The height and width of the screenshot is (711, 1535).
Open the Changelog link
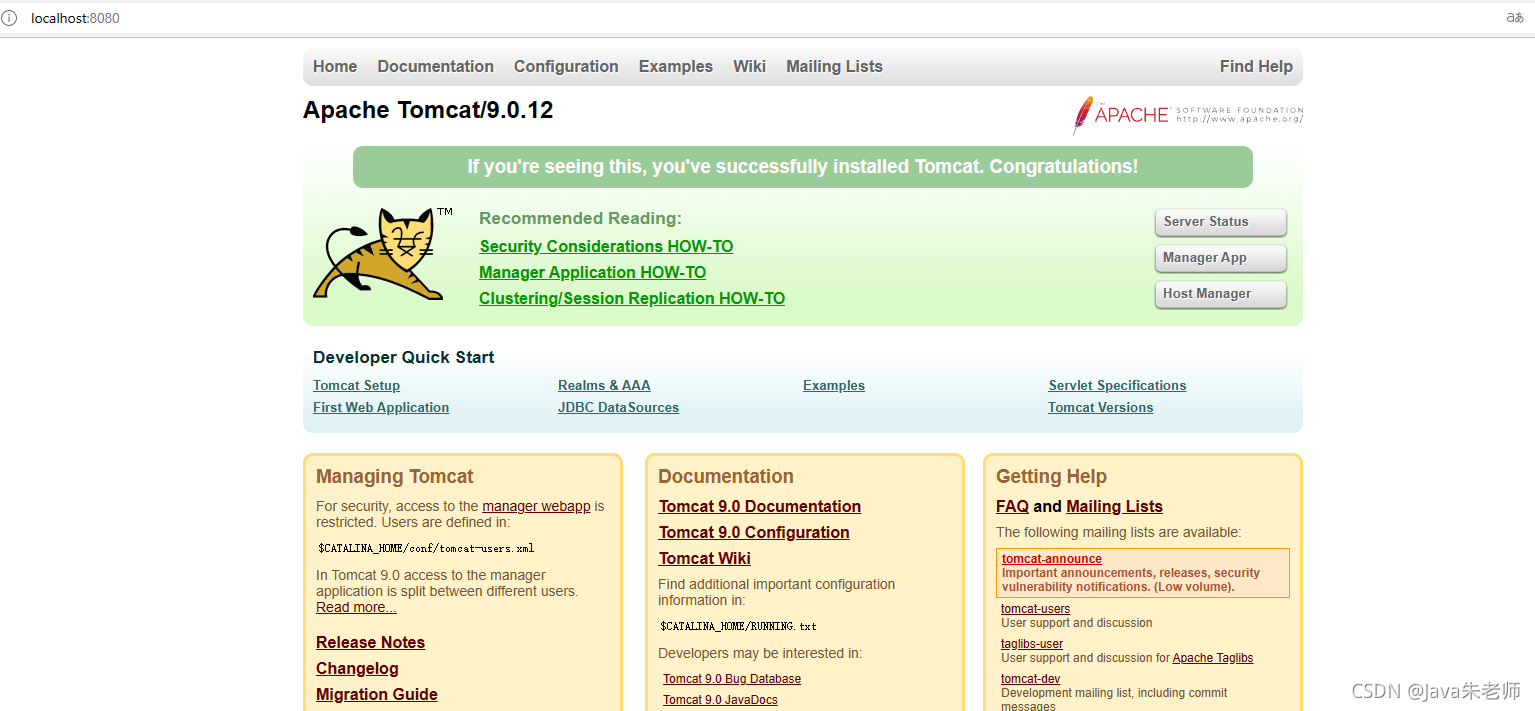click(357, 668)
